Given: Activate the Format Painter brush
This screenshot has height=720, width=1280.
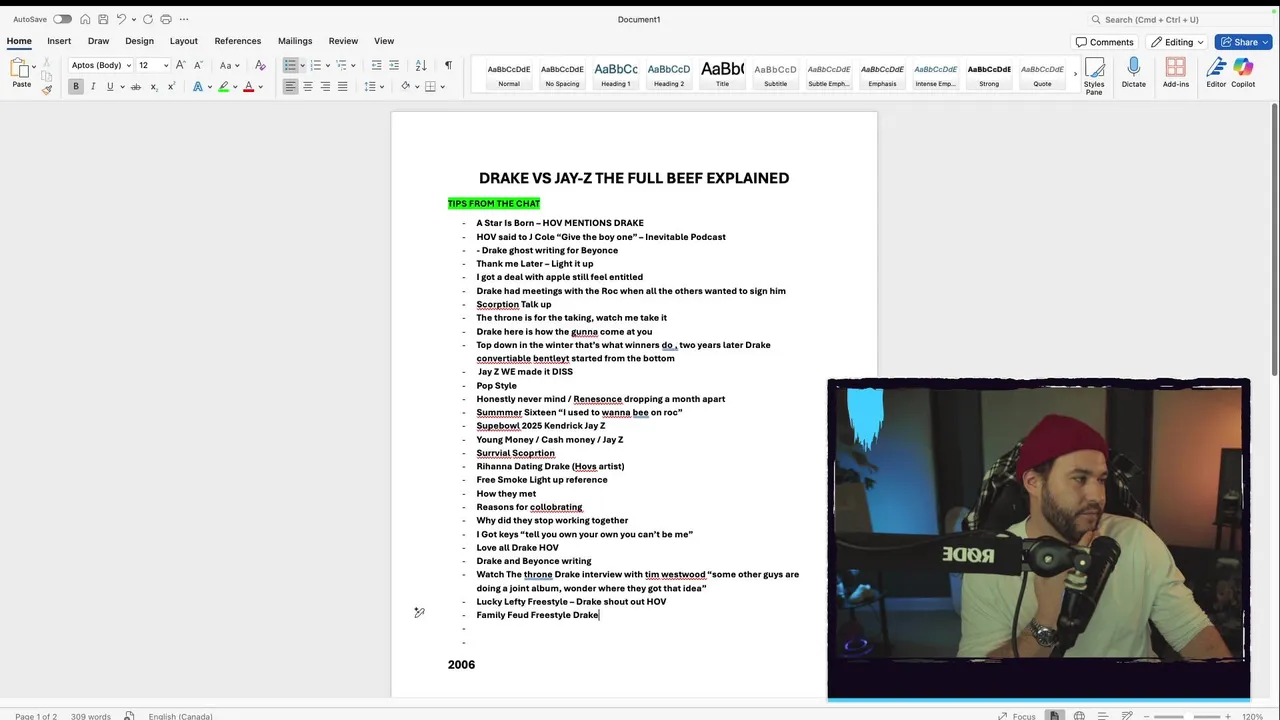Looking at the screenshot, I should [x=46, y=88].
